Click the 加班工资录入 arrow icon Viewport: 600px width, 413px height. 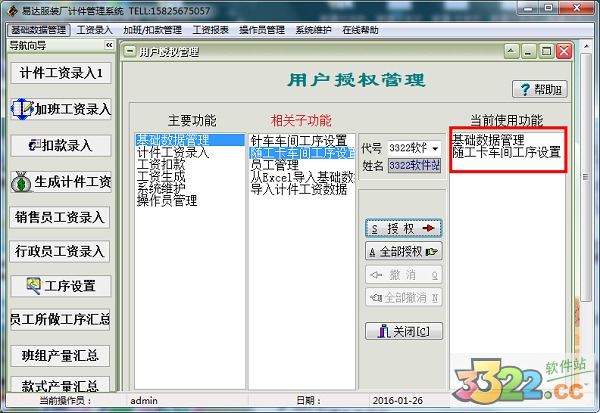(22, 109)
